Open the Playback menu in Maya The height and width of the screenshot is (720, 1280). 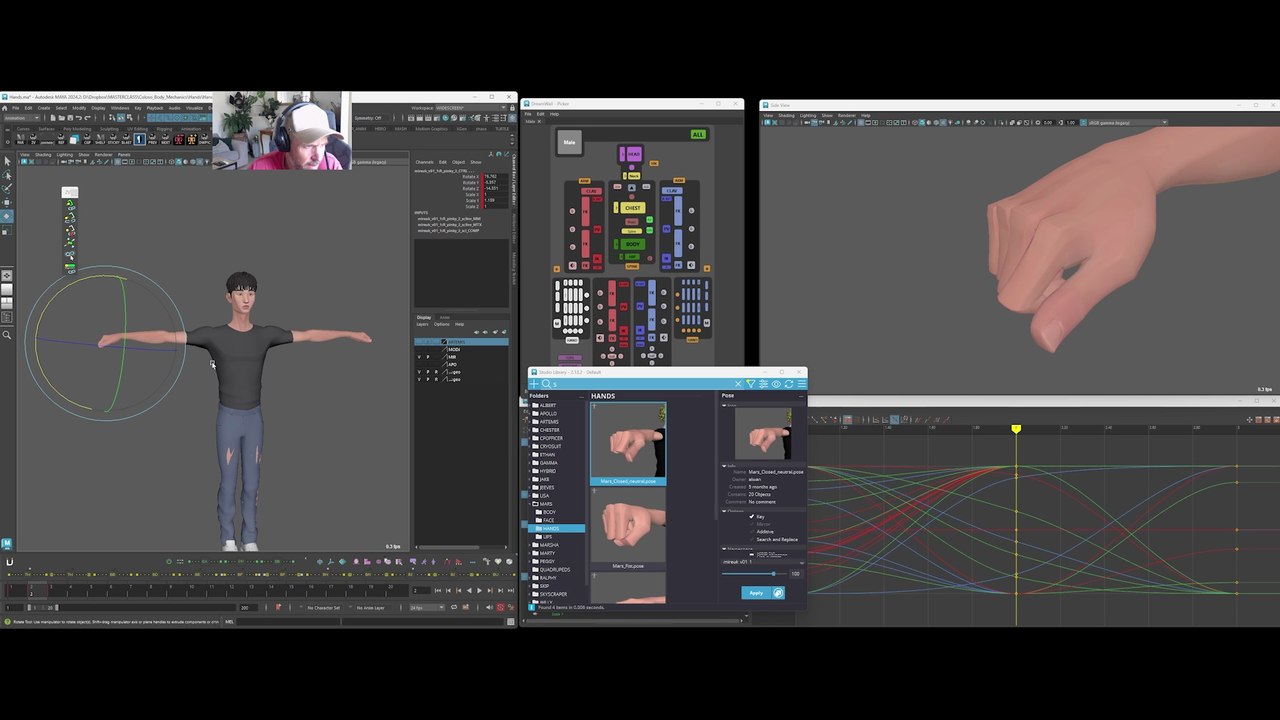(x=155, y=108)
